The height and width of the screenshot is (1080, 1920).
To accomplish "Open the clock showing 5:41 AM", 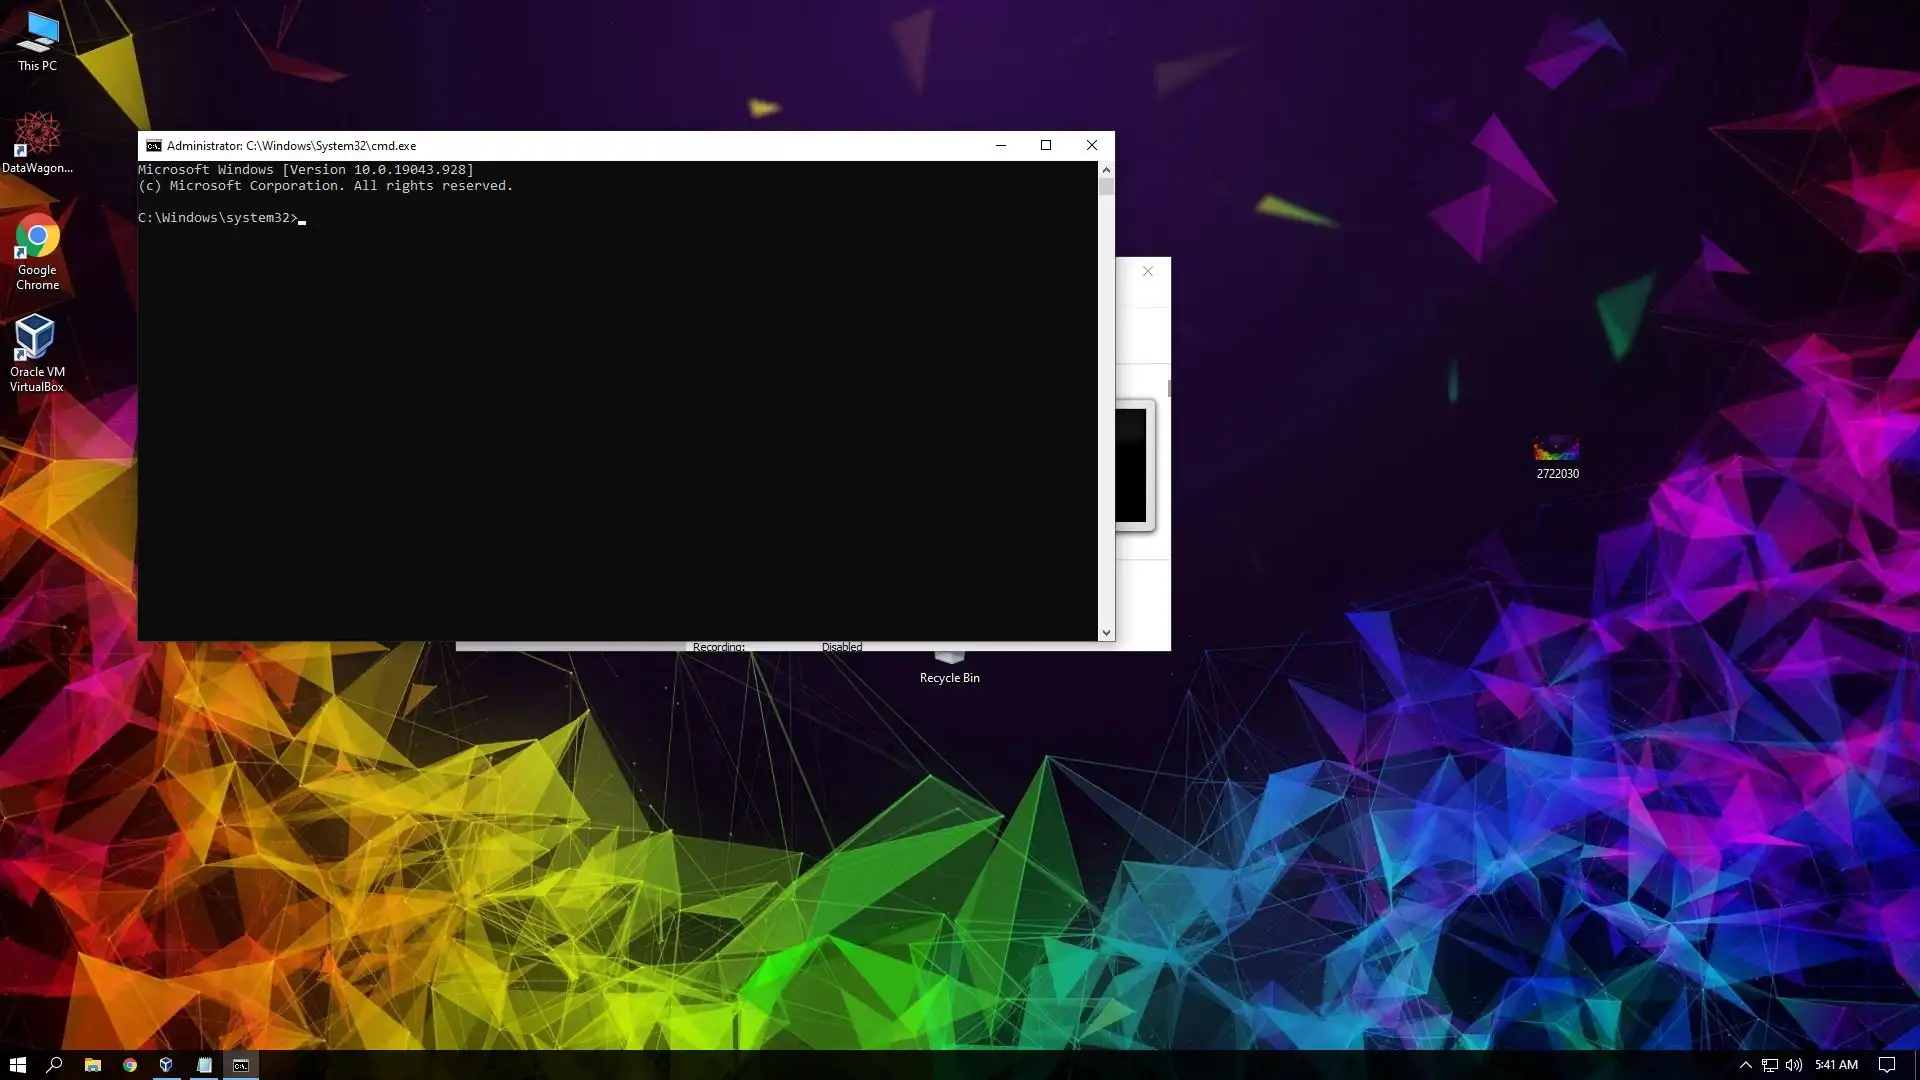I will coord(1836,1065).
